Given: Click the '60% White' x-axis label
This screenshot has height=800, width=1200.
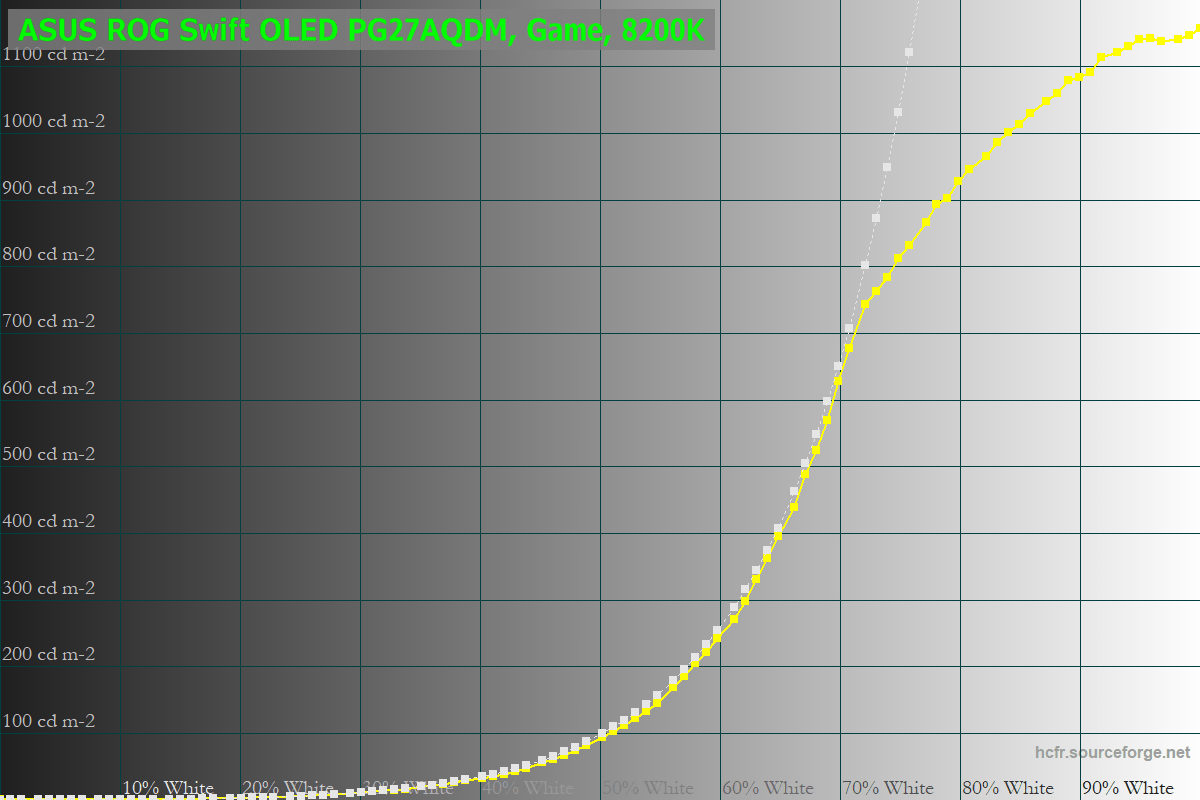Looking at the screenshot, I should pos(768,788).
